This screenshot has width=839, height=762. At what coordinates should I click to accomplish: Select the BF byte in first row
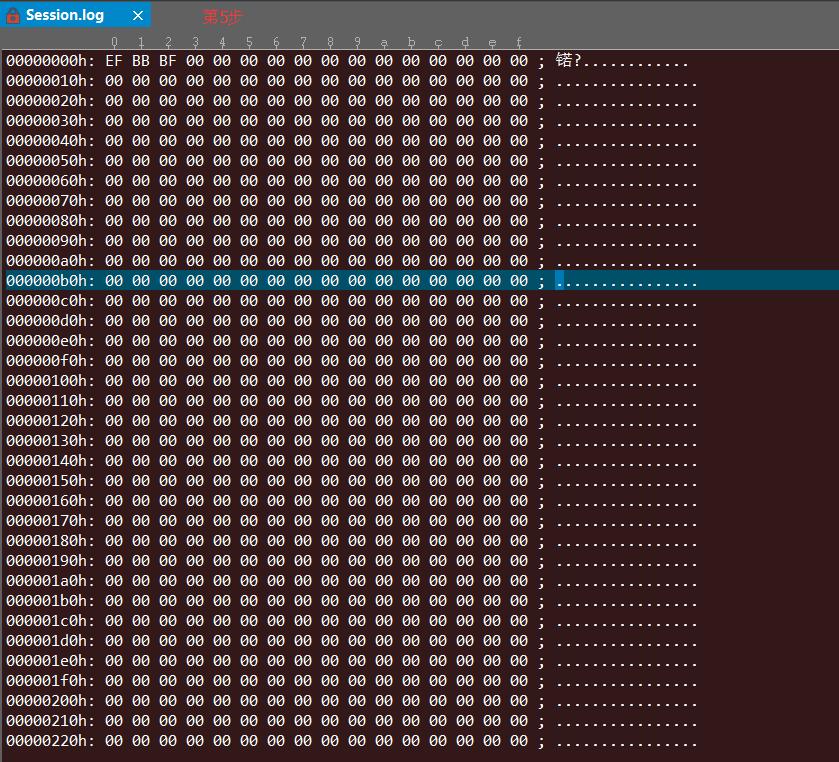(167, 60)
